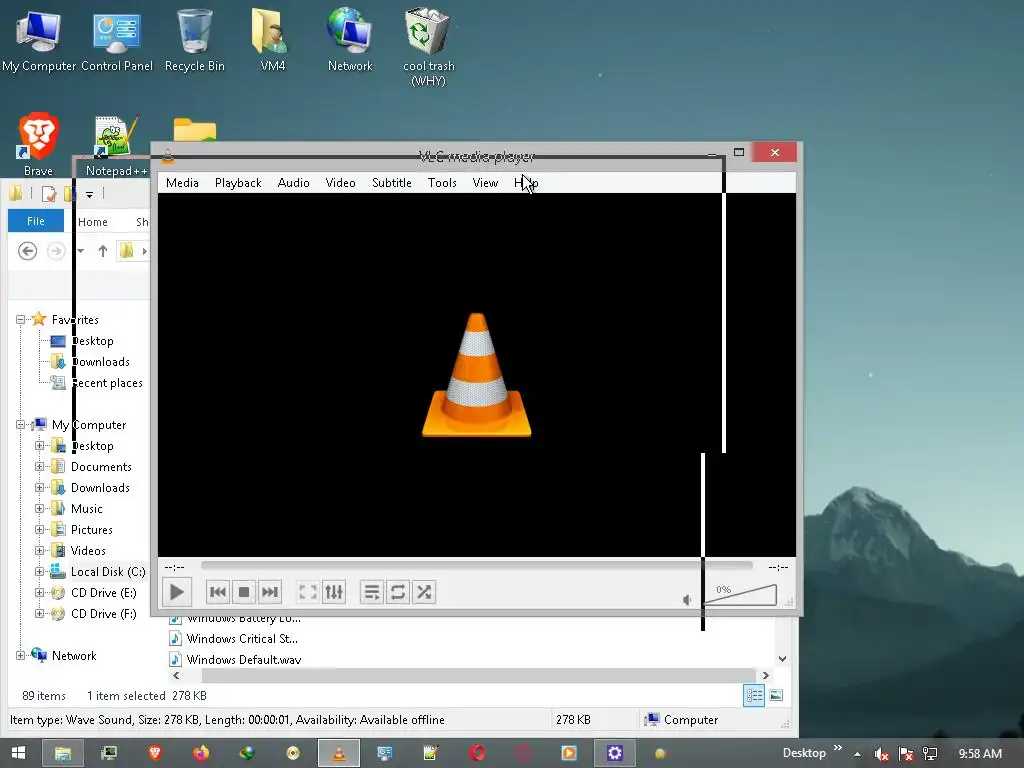Select Windows Critical St... sound file

(x=234, y=639)
